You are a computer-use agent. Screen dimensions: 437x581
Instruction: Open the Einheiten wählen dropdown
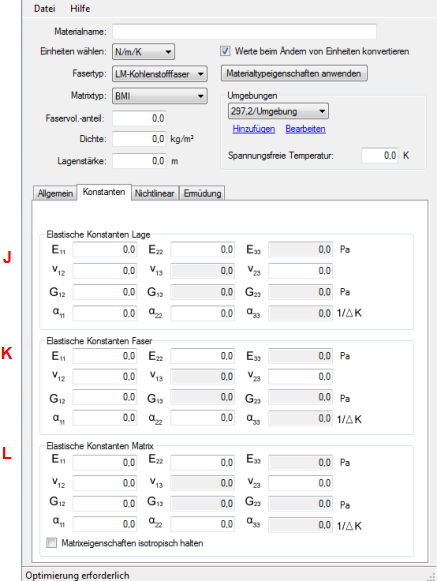pos(143,52)
